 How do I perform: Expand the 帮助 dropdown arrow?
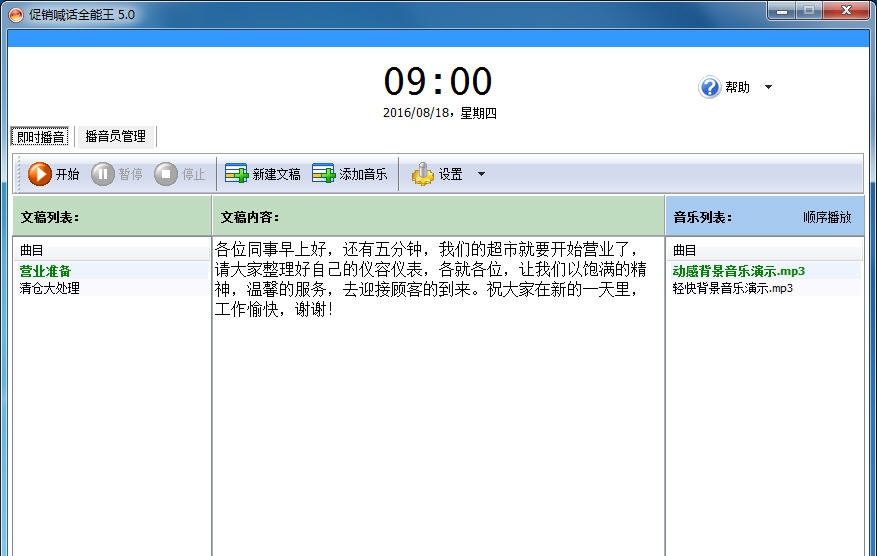coord(768,87)
